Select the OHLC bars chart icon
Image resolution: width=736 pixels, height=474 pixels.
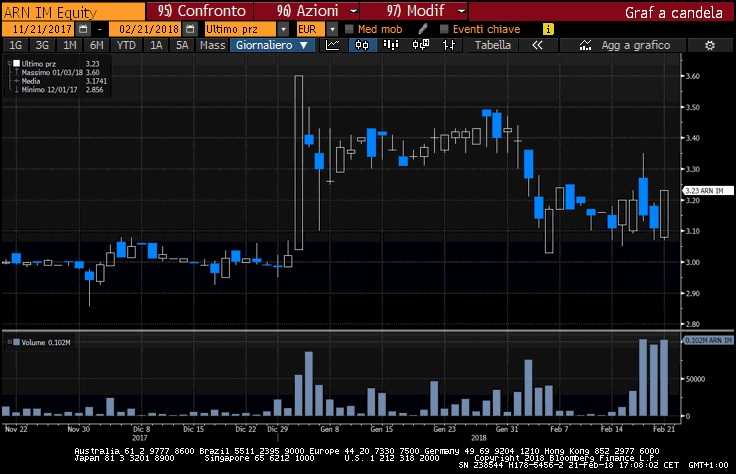(x=449, y=45)
